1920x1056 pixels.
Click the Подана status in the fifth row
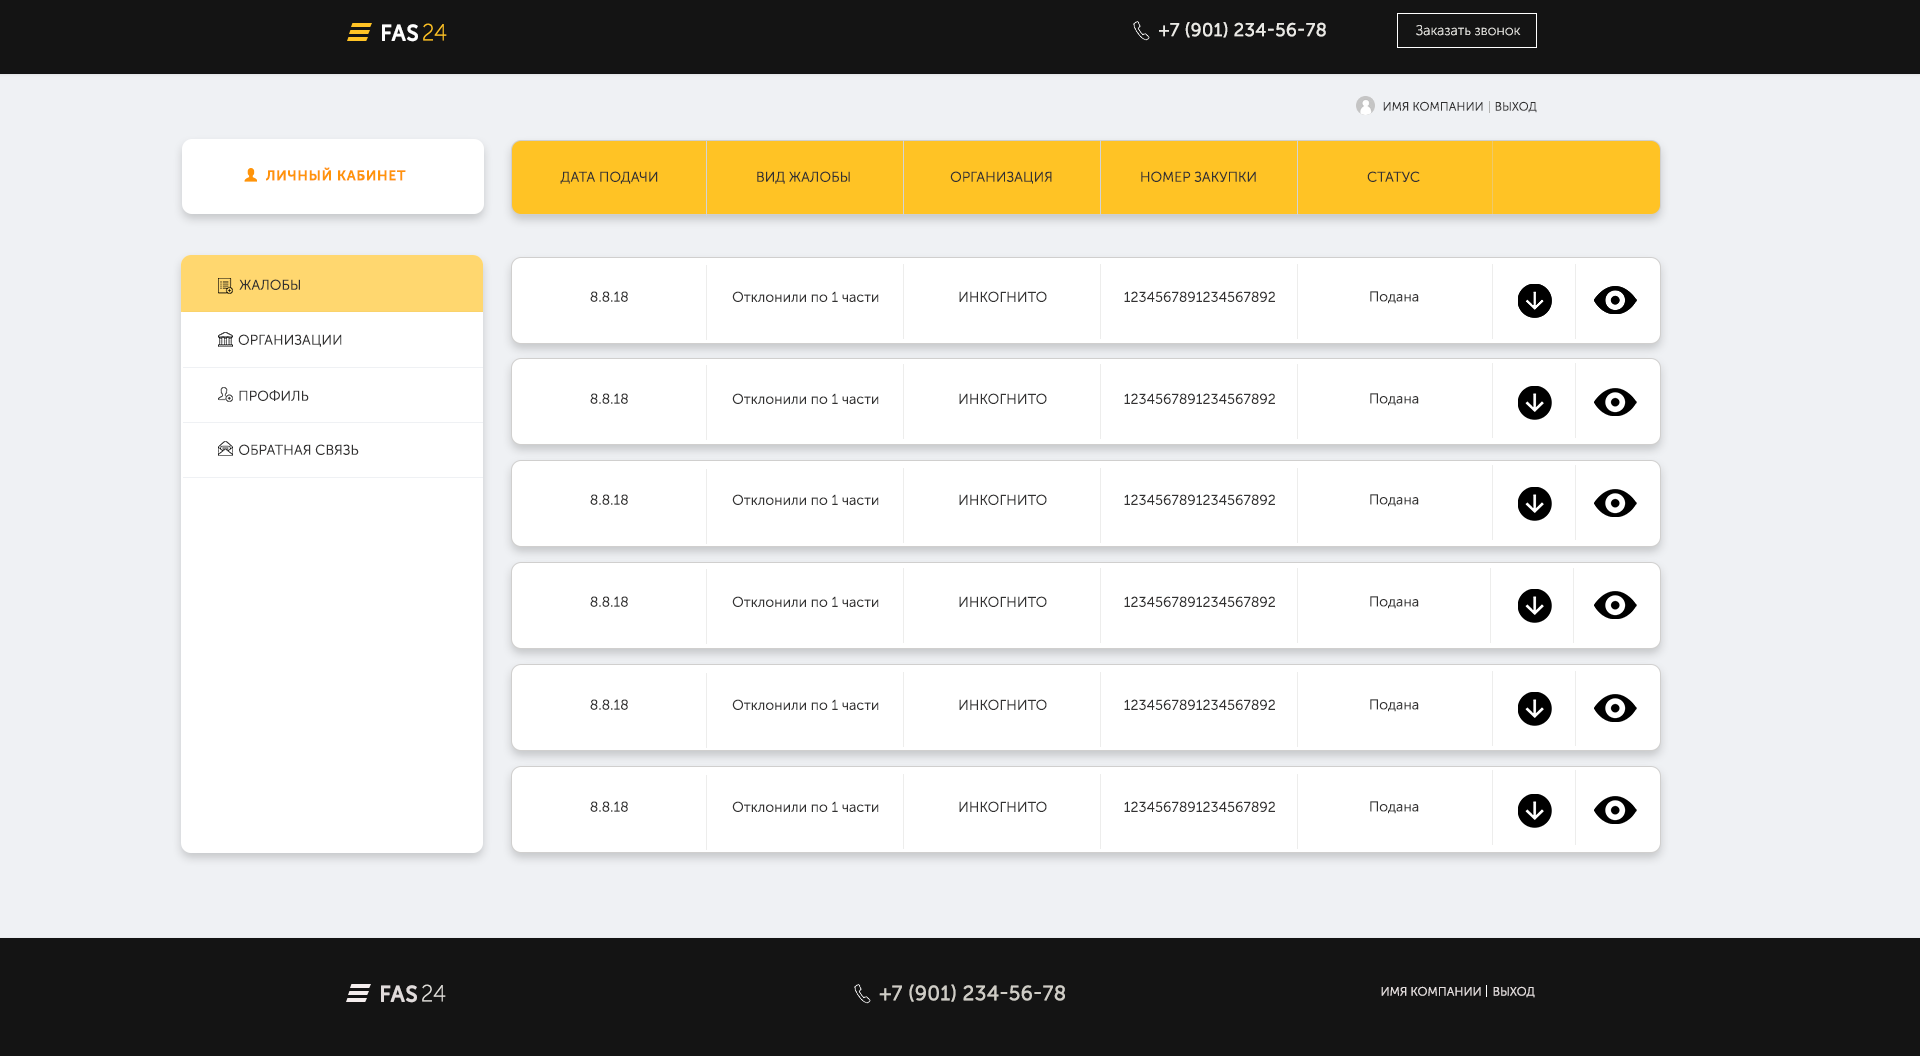[1394, 705]
